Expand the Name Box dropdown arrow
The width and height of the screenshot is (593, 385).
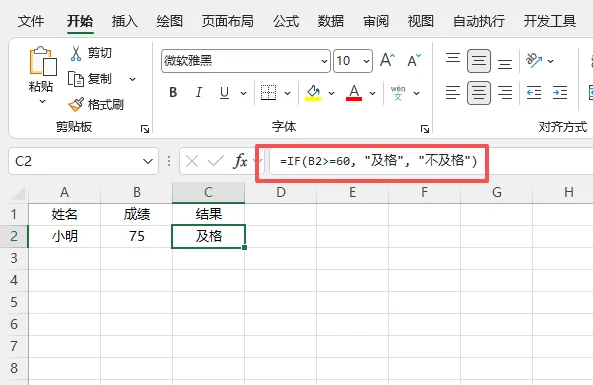pos(148,161)
